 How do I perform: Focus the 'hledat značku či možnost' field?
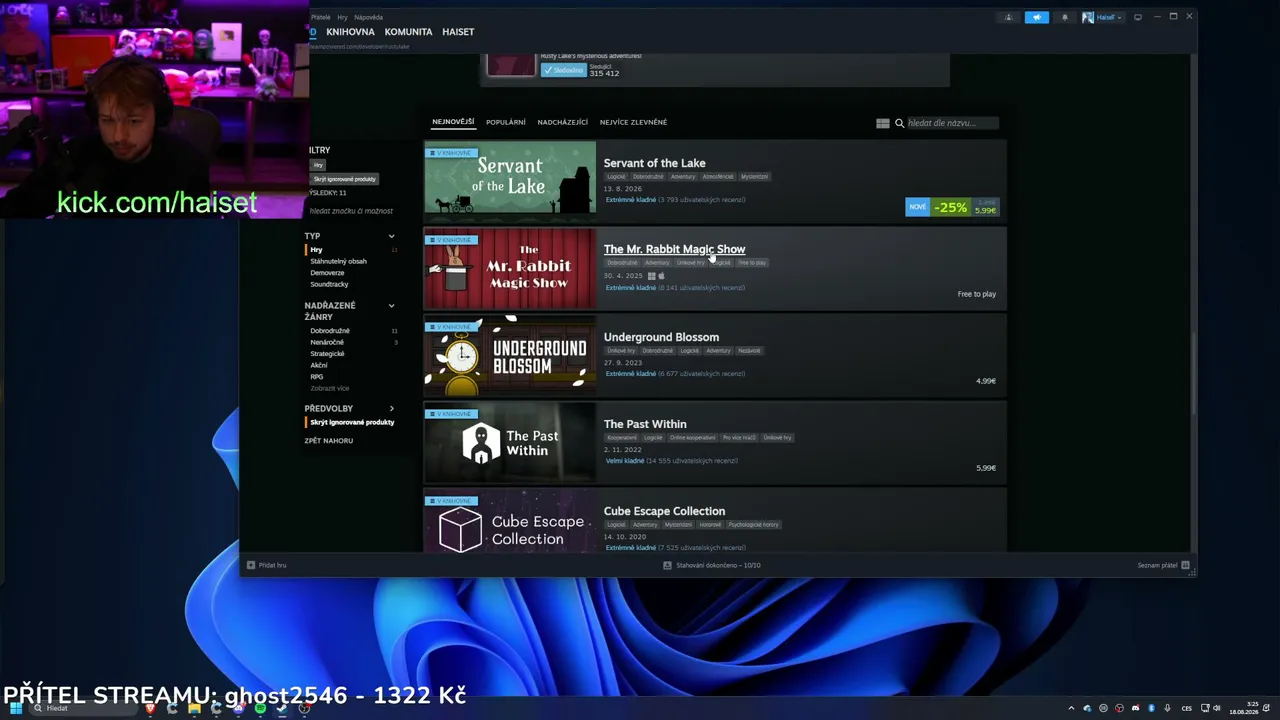pyautogui.click(x=351, y=211)
